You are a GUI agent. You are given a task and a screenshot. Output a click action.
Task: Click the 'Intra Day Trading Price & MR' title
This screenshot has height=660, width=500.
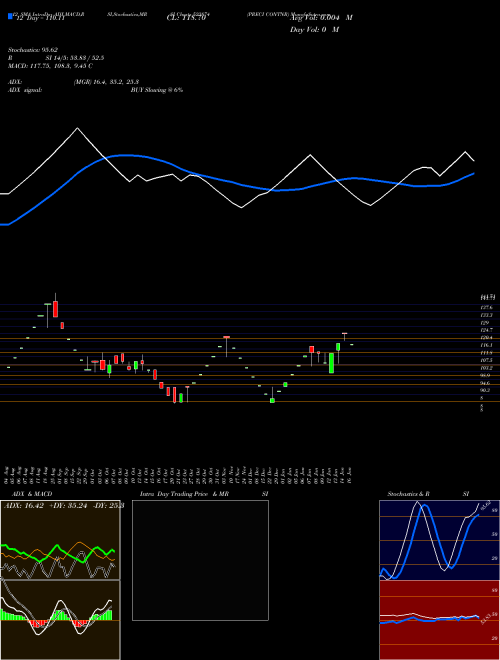point(184,494)
